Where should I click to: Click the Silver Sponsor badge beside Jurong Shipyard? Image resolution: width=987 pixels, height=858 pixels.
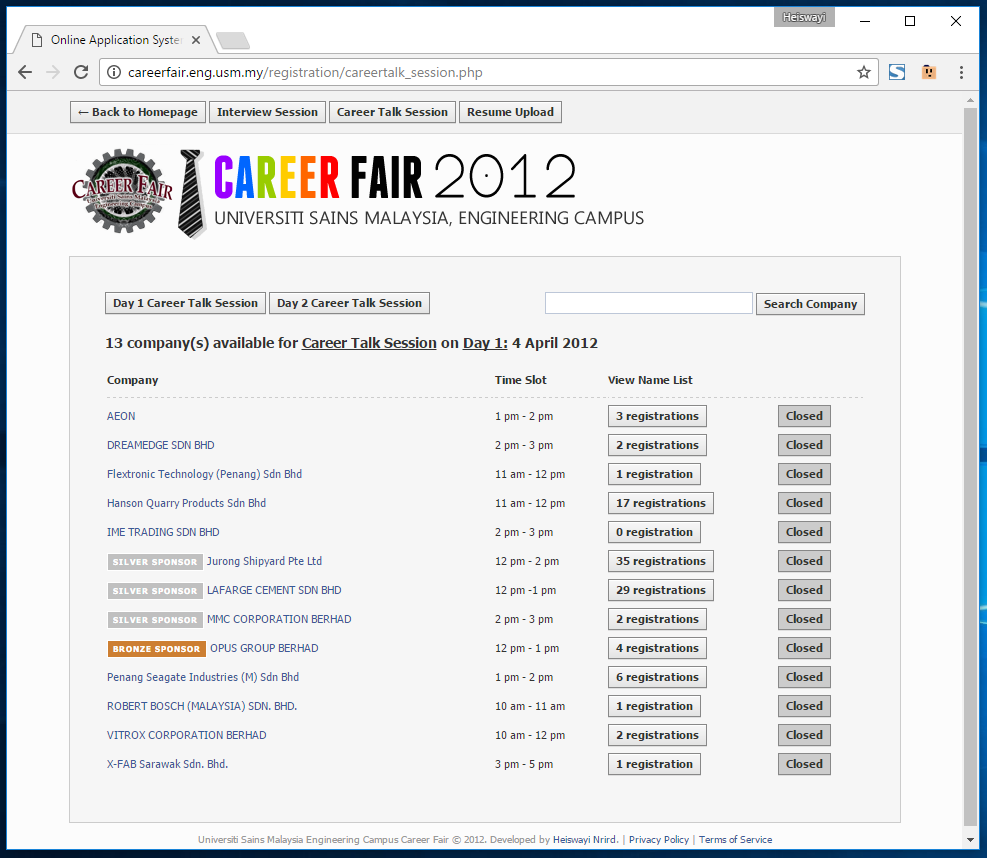155,562
